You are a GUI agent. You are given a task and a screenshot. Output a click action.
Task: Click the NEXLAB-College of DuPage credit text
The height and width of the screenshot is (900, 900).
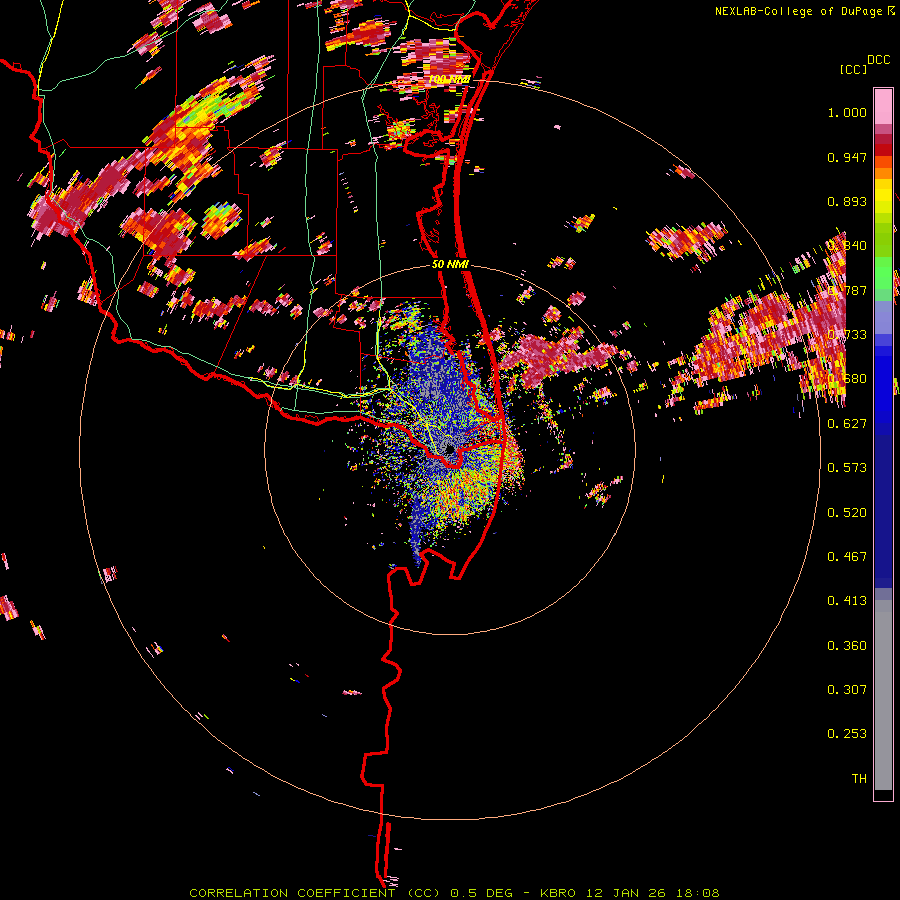coord(800,11)
